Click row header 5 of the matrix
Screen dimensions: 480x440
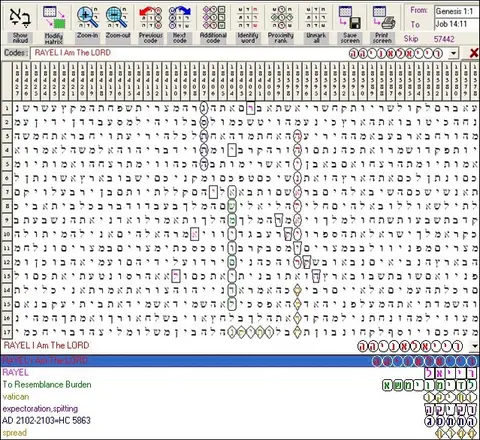tap(7, 164)
